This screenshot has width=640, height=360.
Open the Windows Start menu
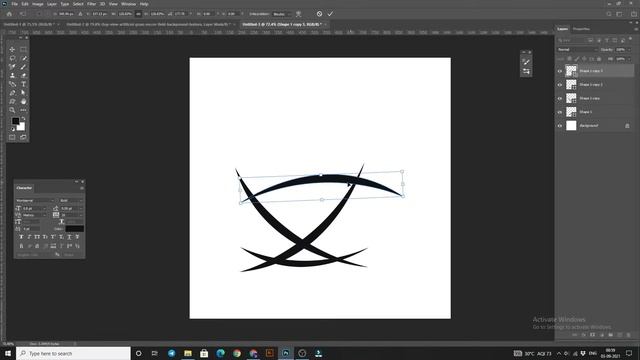click(x=8, y=353)
